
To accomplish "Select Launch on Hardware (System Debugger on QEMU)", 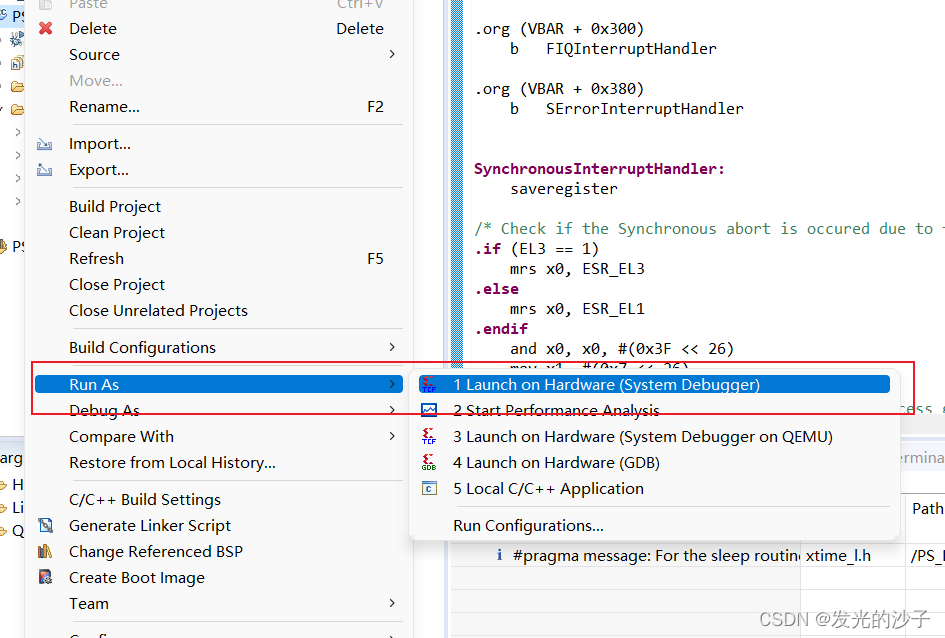I will (x=655, y=436).
